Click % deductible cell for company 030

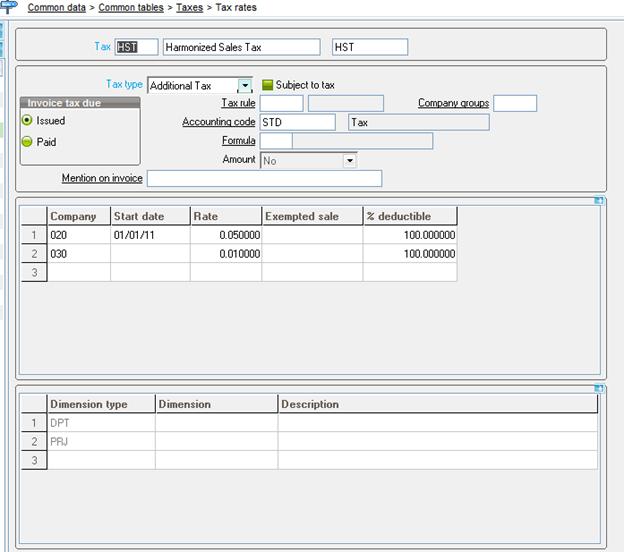(410, 254)
